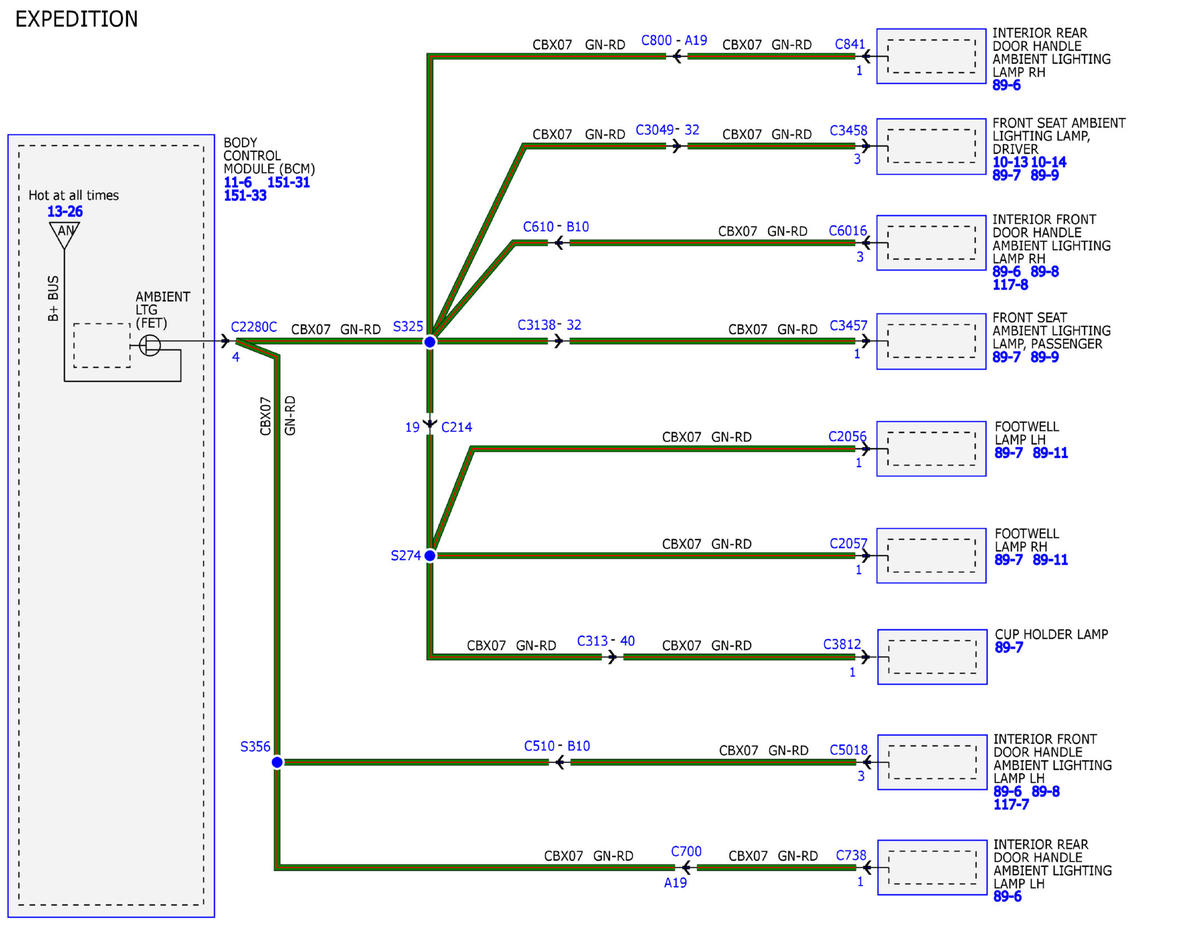Open the BCM page reference 11-6

[238, 182]
